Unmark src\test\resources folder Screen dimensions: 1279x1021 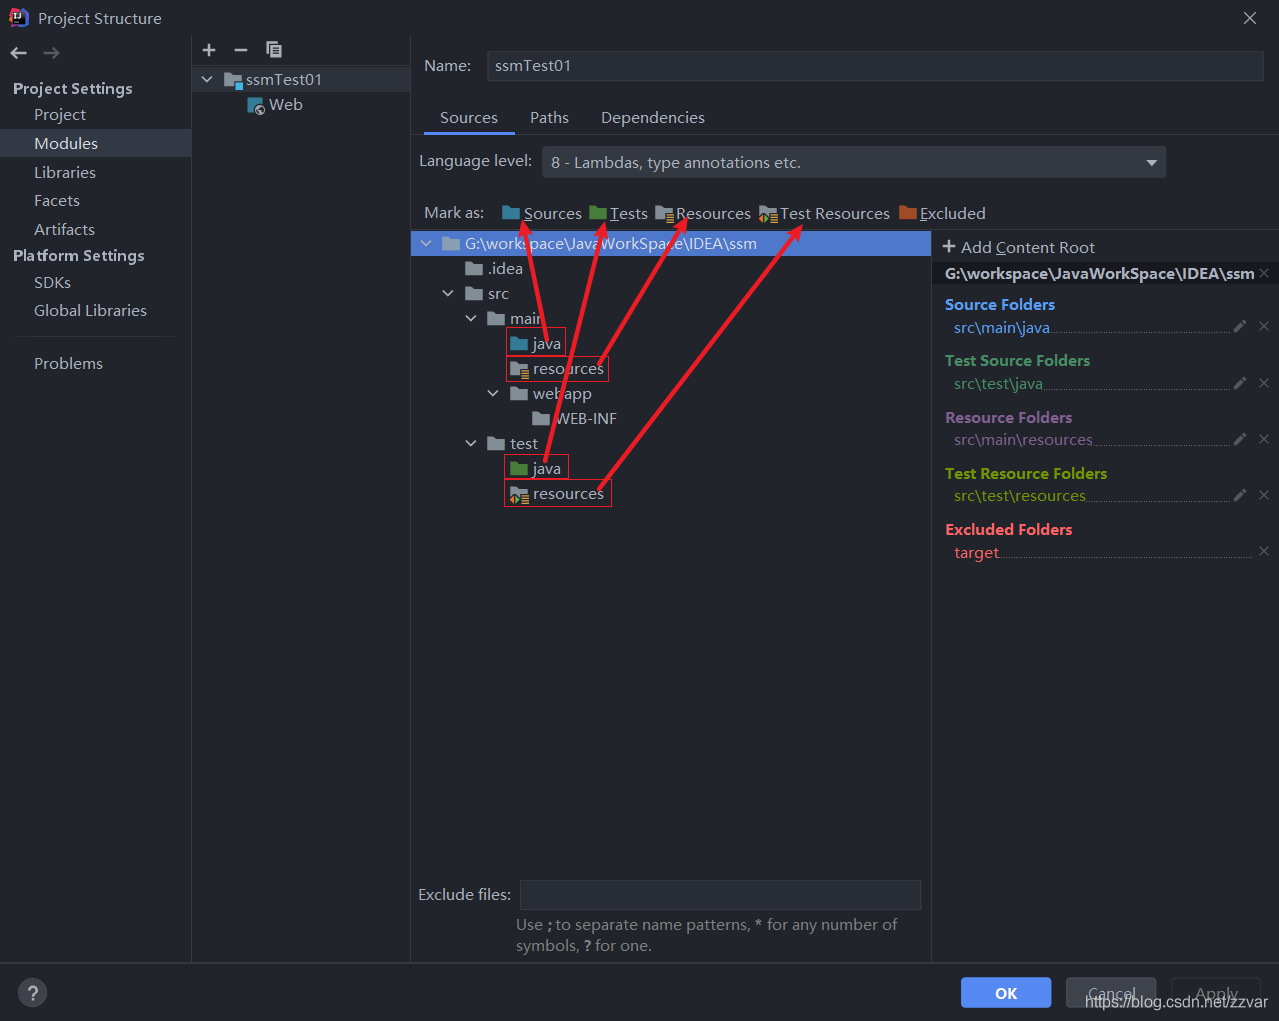(1264, 495)
